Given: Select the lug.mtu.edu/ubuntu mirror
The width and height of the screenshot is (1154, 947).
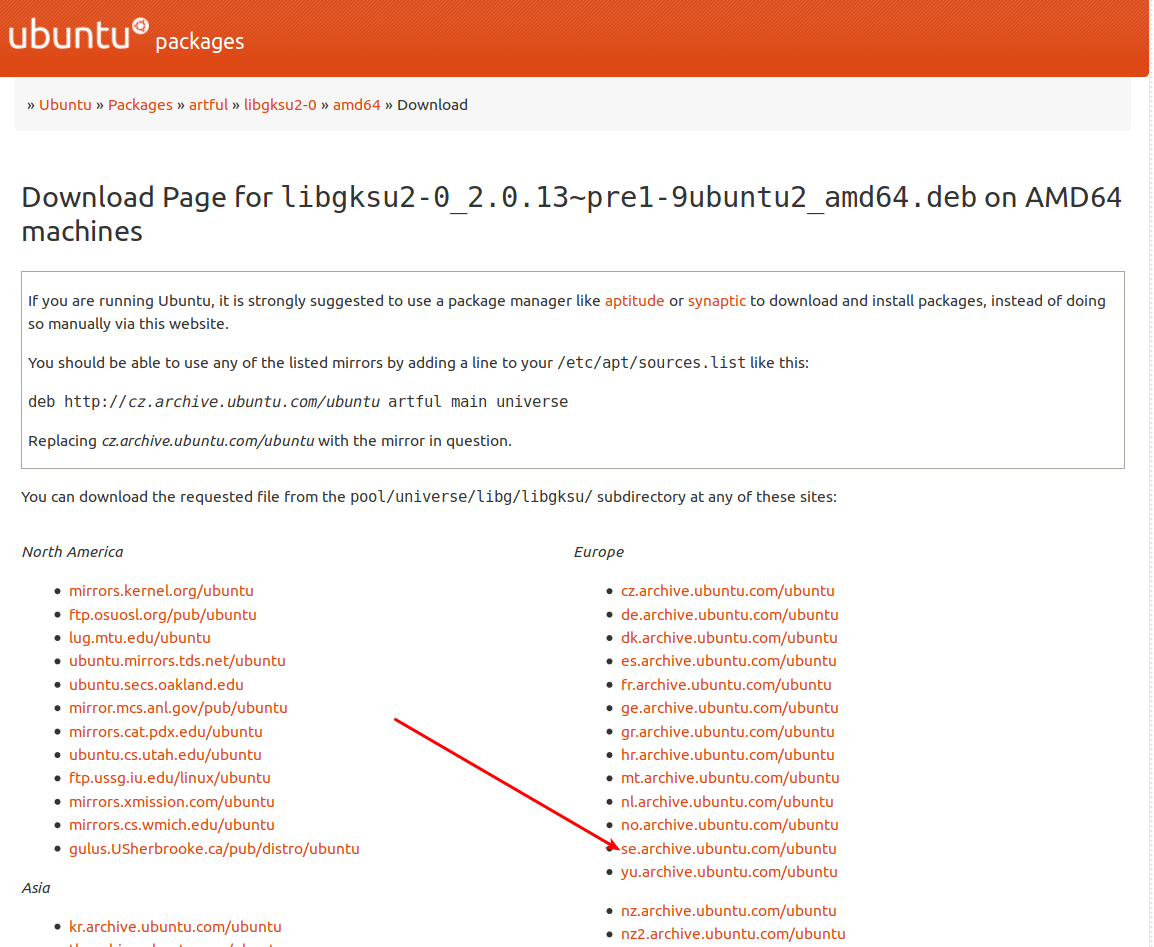Looking at the screenshot, I should [139, 637].
